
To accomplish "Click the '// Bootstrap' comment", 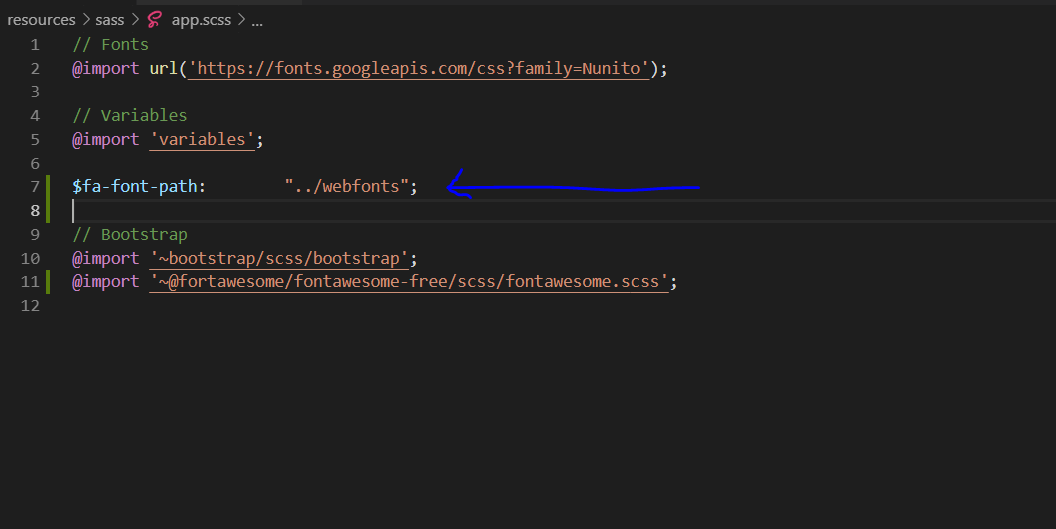I will (x=130, y=235).
